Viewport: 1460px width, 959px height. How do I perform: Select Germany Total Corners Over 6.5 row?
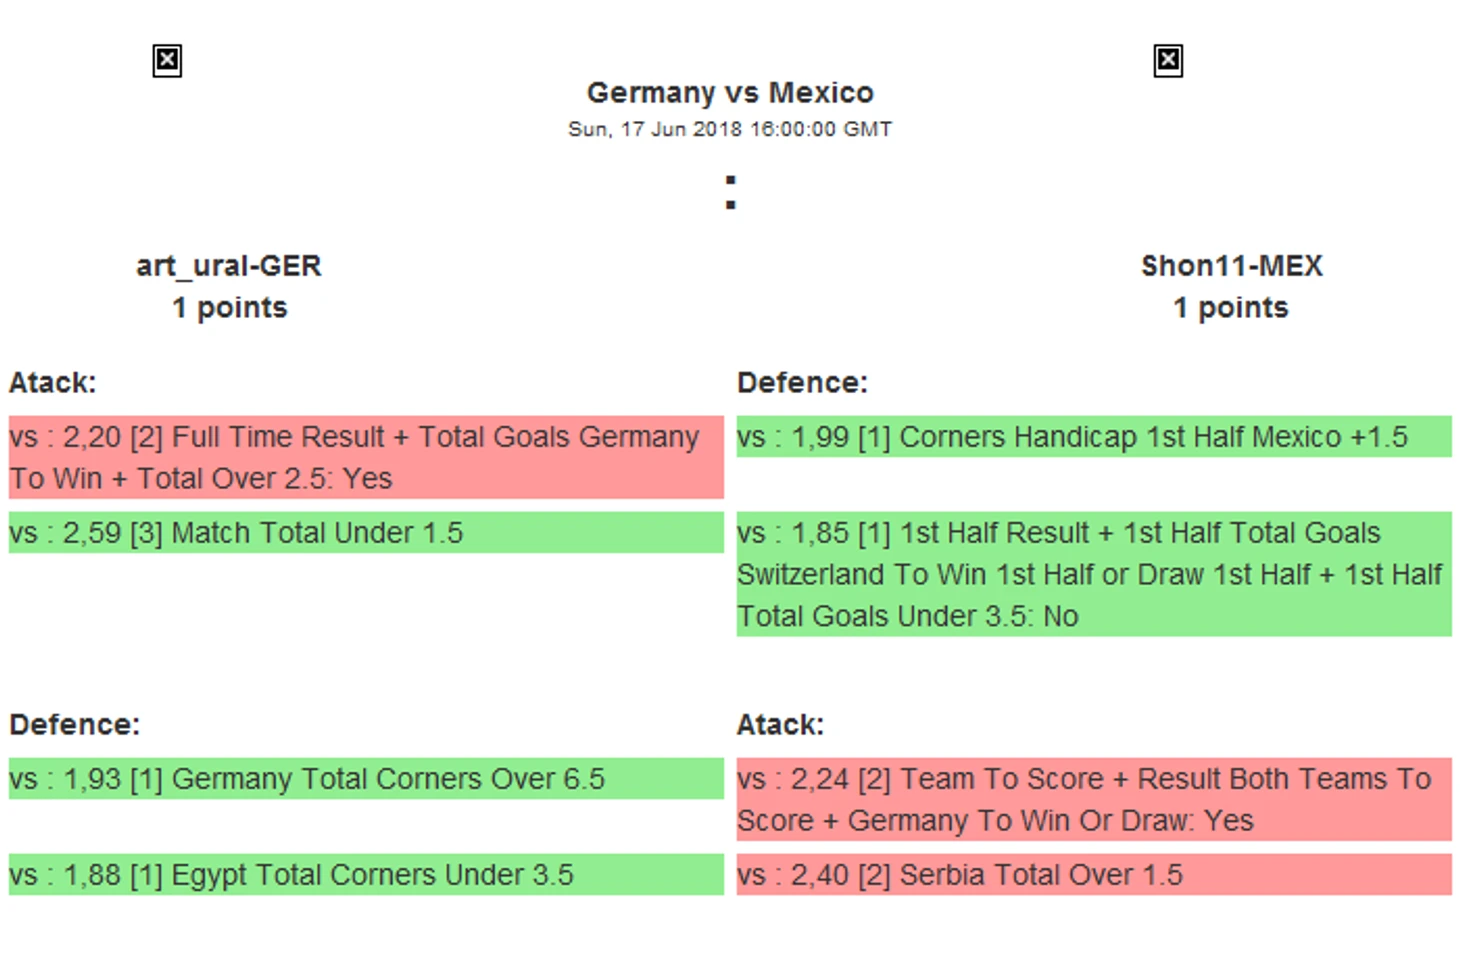(365, 779)
